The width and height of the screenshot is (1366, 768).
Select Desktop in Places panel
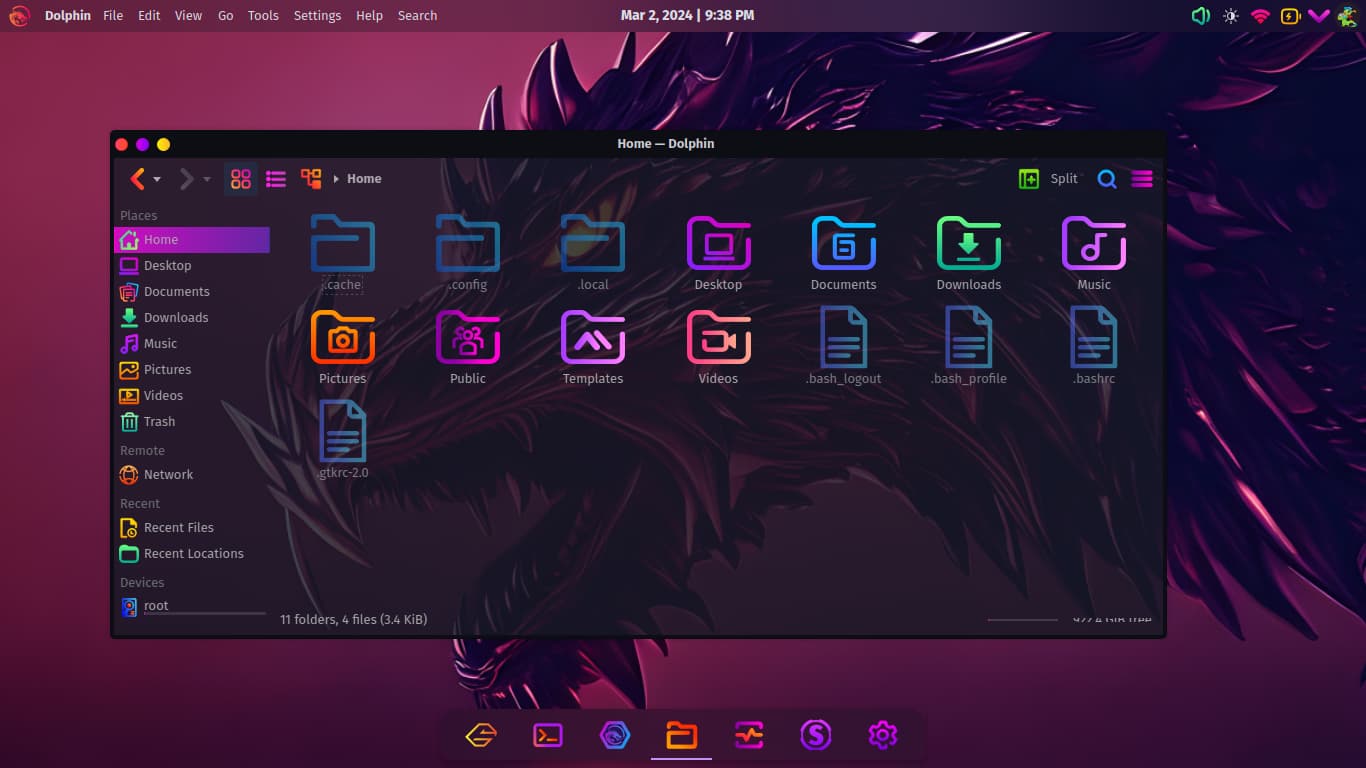(192, 266)
